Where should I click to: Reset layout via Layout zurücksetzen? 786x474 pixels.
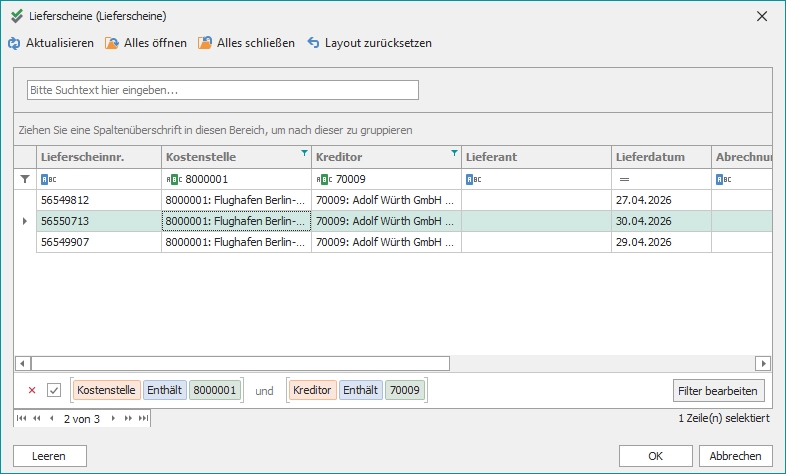click(369, 43)
